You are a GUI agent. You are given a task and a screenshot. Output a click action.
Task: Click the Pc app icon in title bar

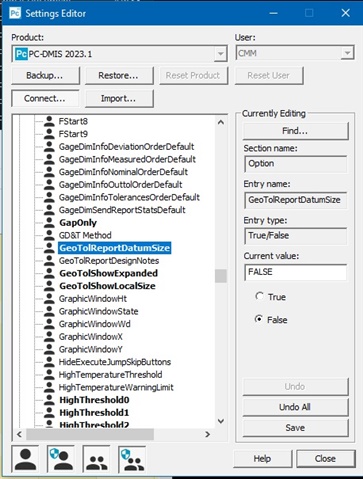coord(15,13)
